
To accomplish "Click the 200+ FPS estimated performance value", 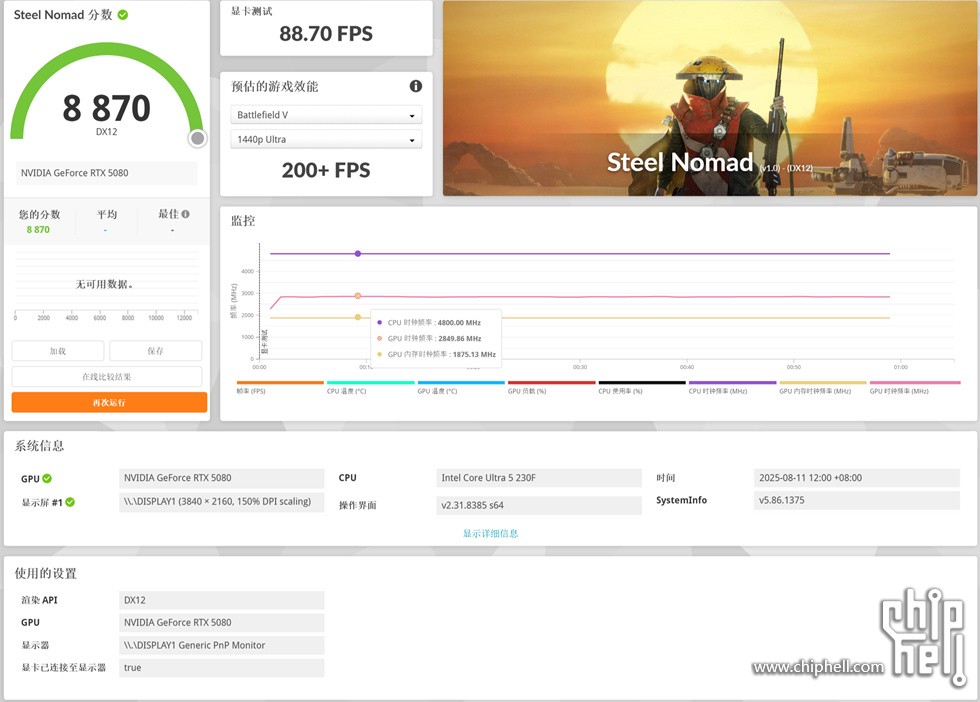I will pos(326,170).
